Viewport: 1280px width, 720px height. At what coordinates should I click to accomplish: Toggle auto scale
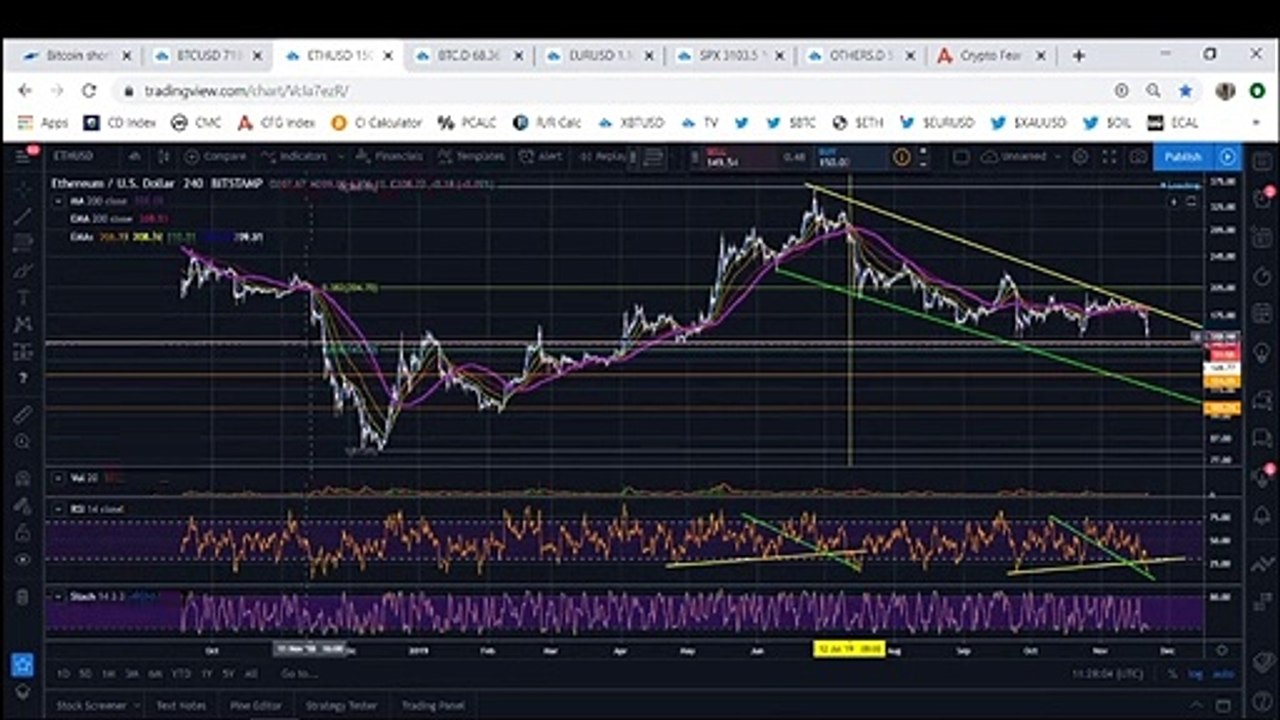1223,674
